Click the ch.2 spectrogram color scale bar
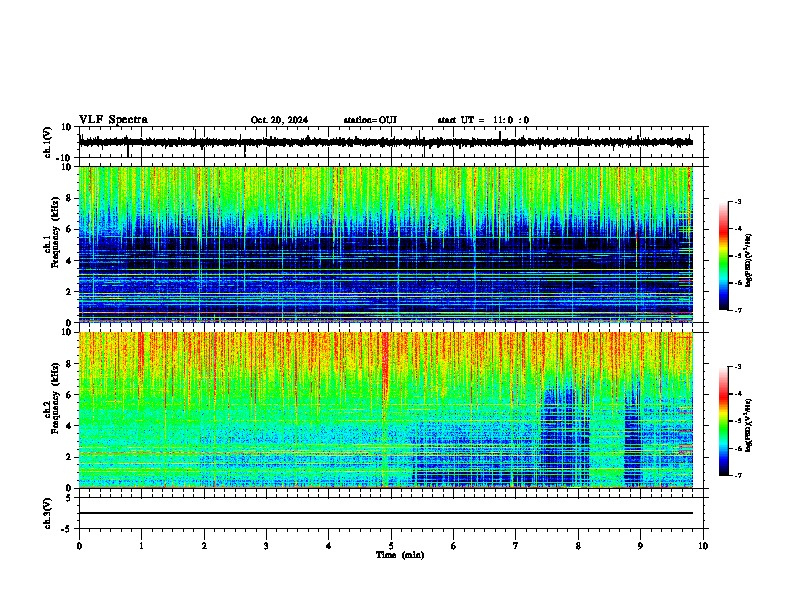 pos(723,421)
